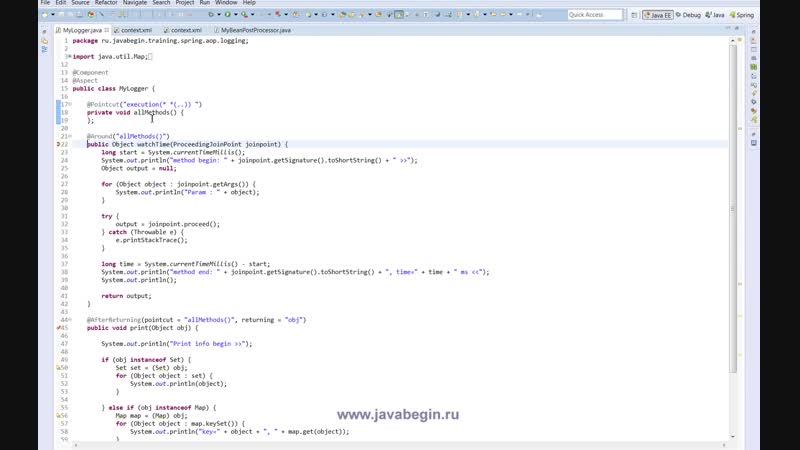Open the Help menu
The height and width of the screenshot is (450, 800).
click(249, 3)
